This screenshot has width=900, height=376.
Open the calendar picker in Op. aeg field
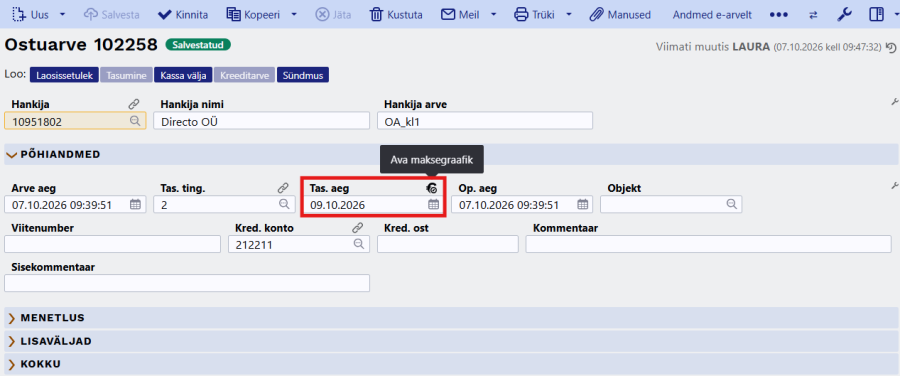[583, 204]
